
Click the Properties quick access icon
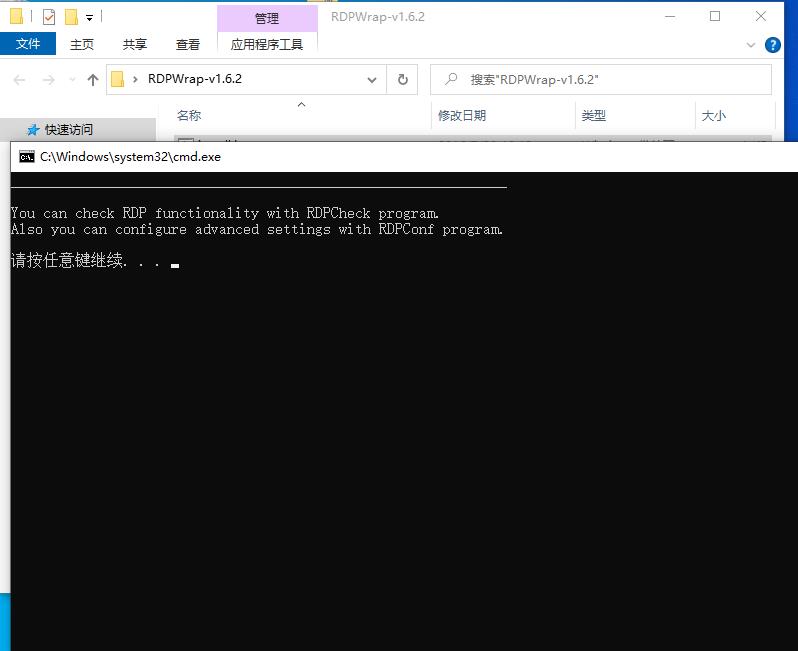click(49, 17)
